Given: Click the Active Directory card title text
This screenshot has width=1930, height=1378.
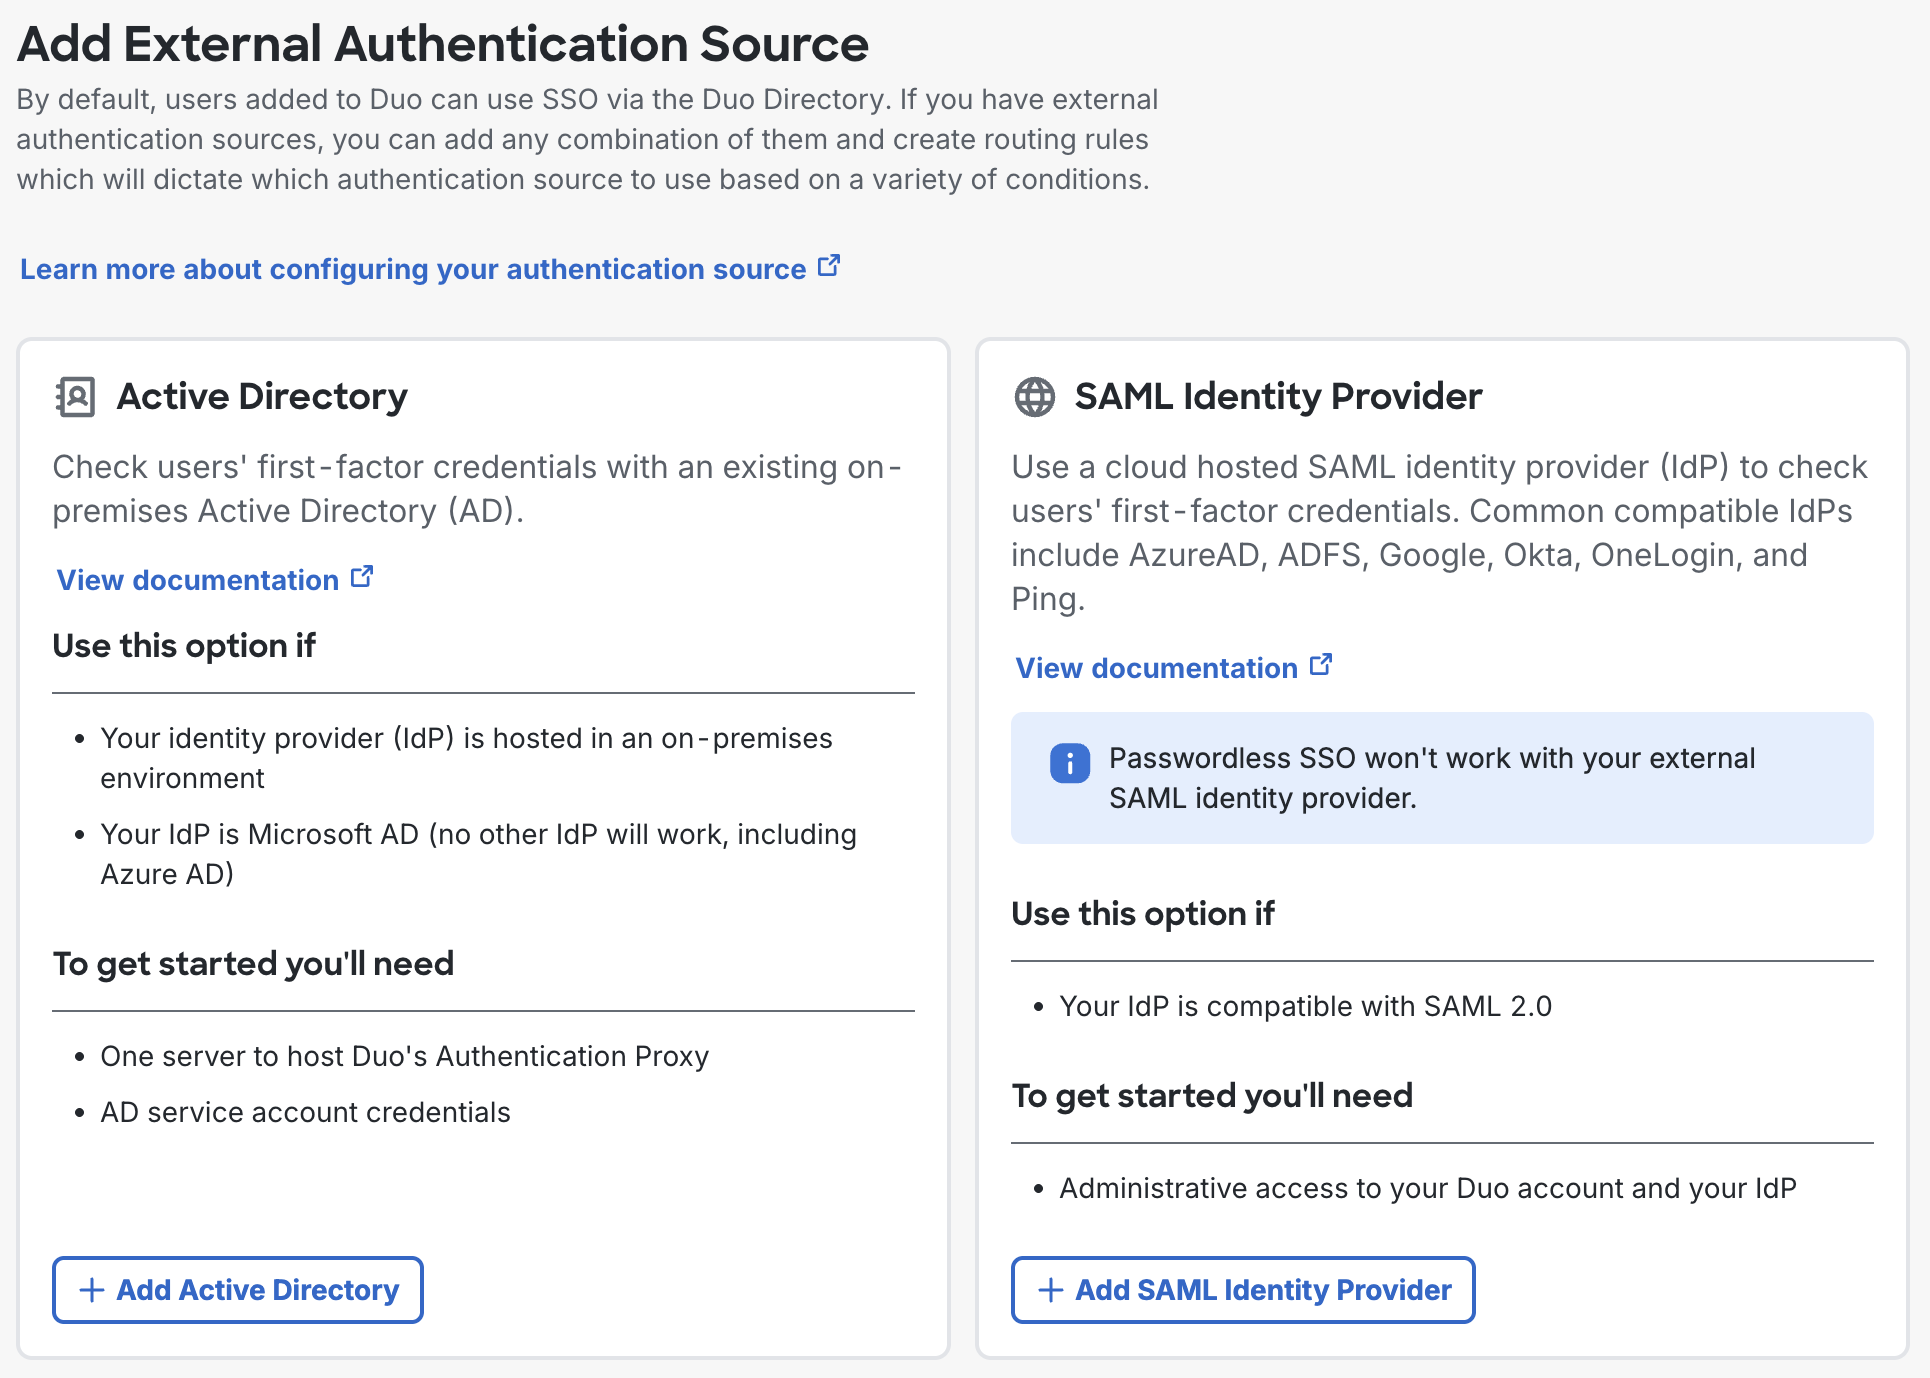Looking at the screenshot, I should [262, 396].
